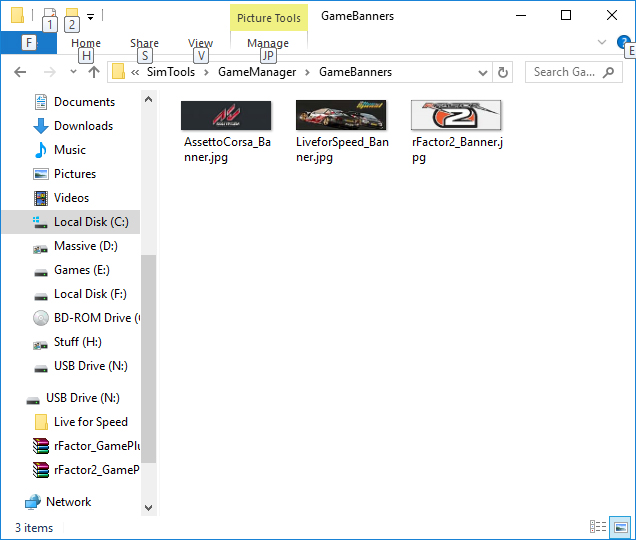Go up one folder level
The width and height of the screenshot is (636, 540).
(x=94, y=72)
